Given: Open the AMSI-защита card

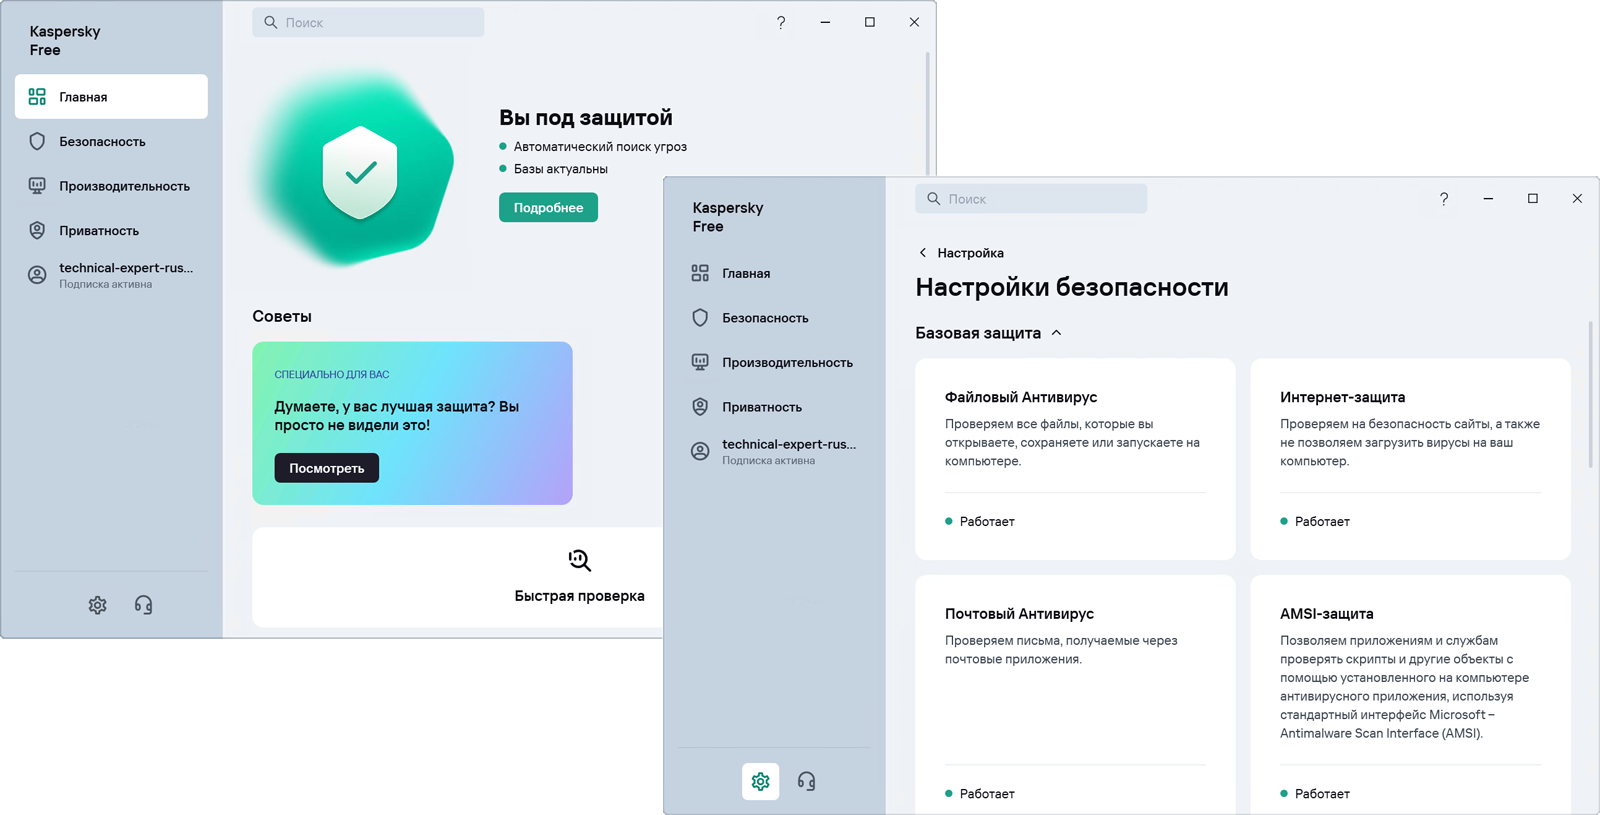Looking at the screenshot, I should point(1410,694).
